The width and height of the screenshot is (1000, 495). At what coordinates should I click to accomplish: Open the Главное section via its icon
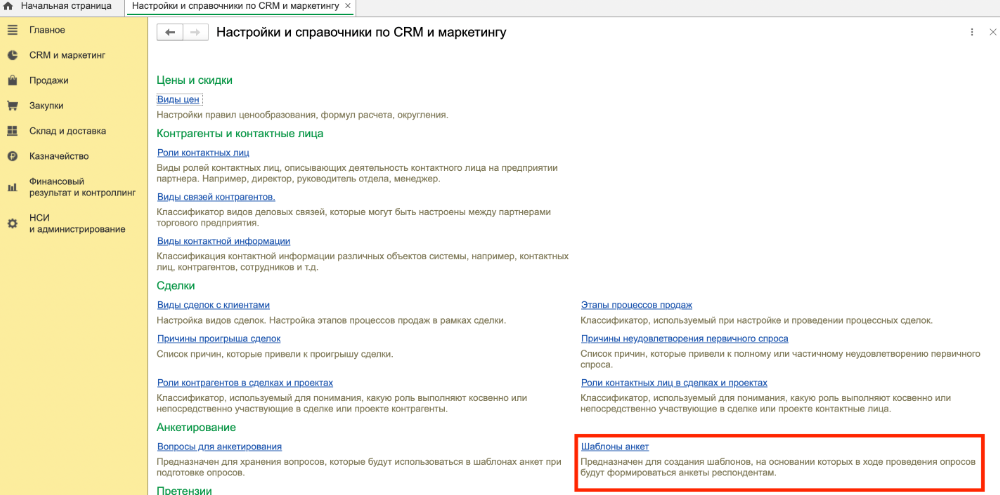11,30
